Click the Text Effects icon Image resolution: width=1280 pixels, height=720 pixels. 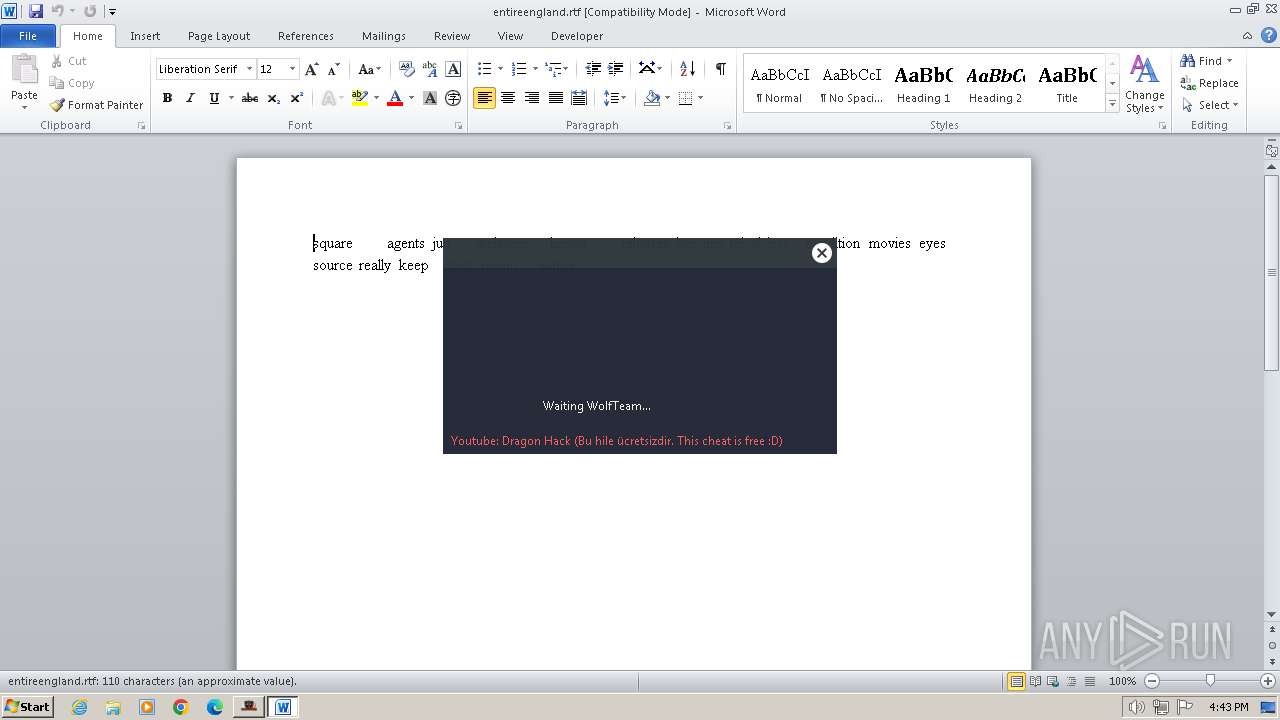coord(327,98)
